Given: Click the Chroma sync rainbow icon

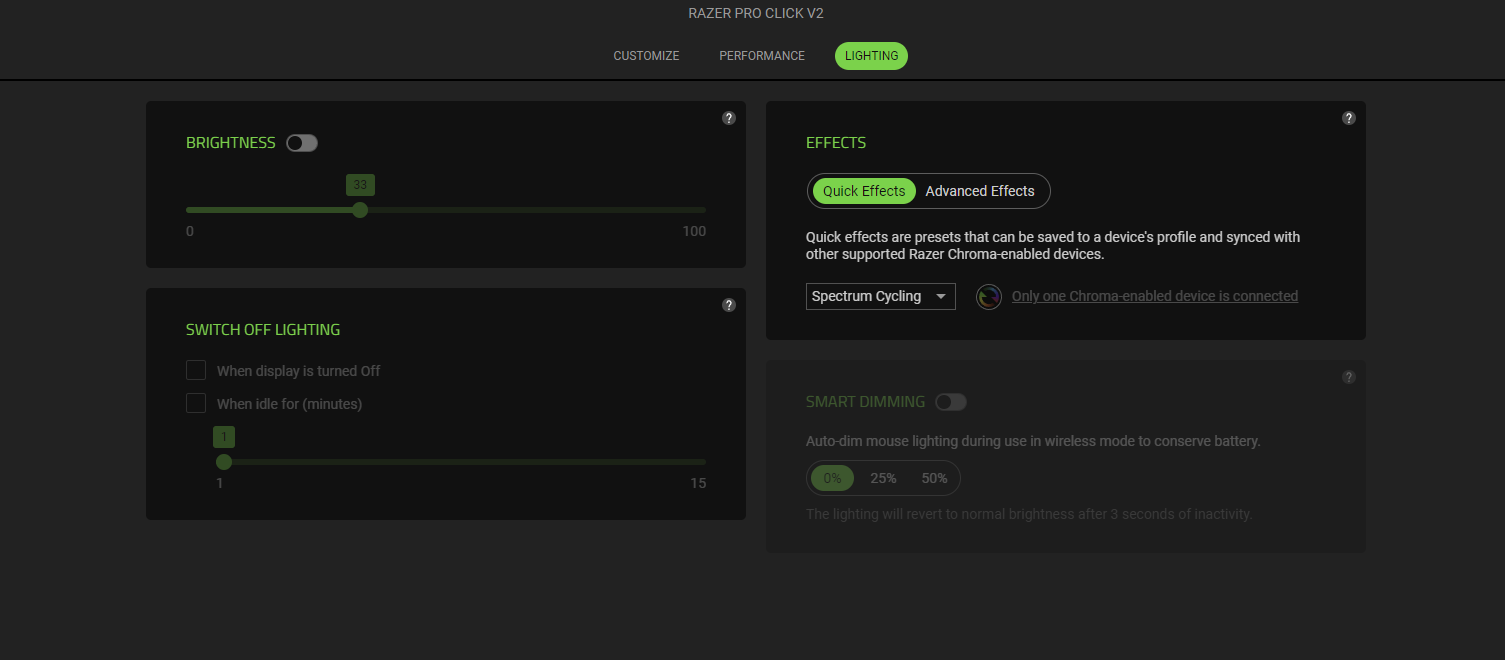Looking at the screenshot, I should [989, 297].
